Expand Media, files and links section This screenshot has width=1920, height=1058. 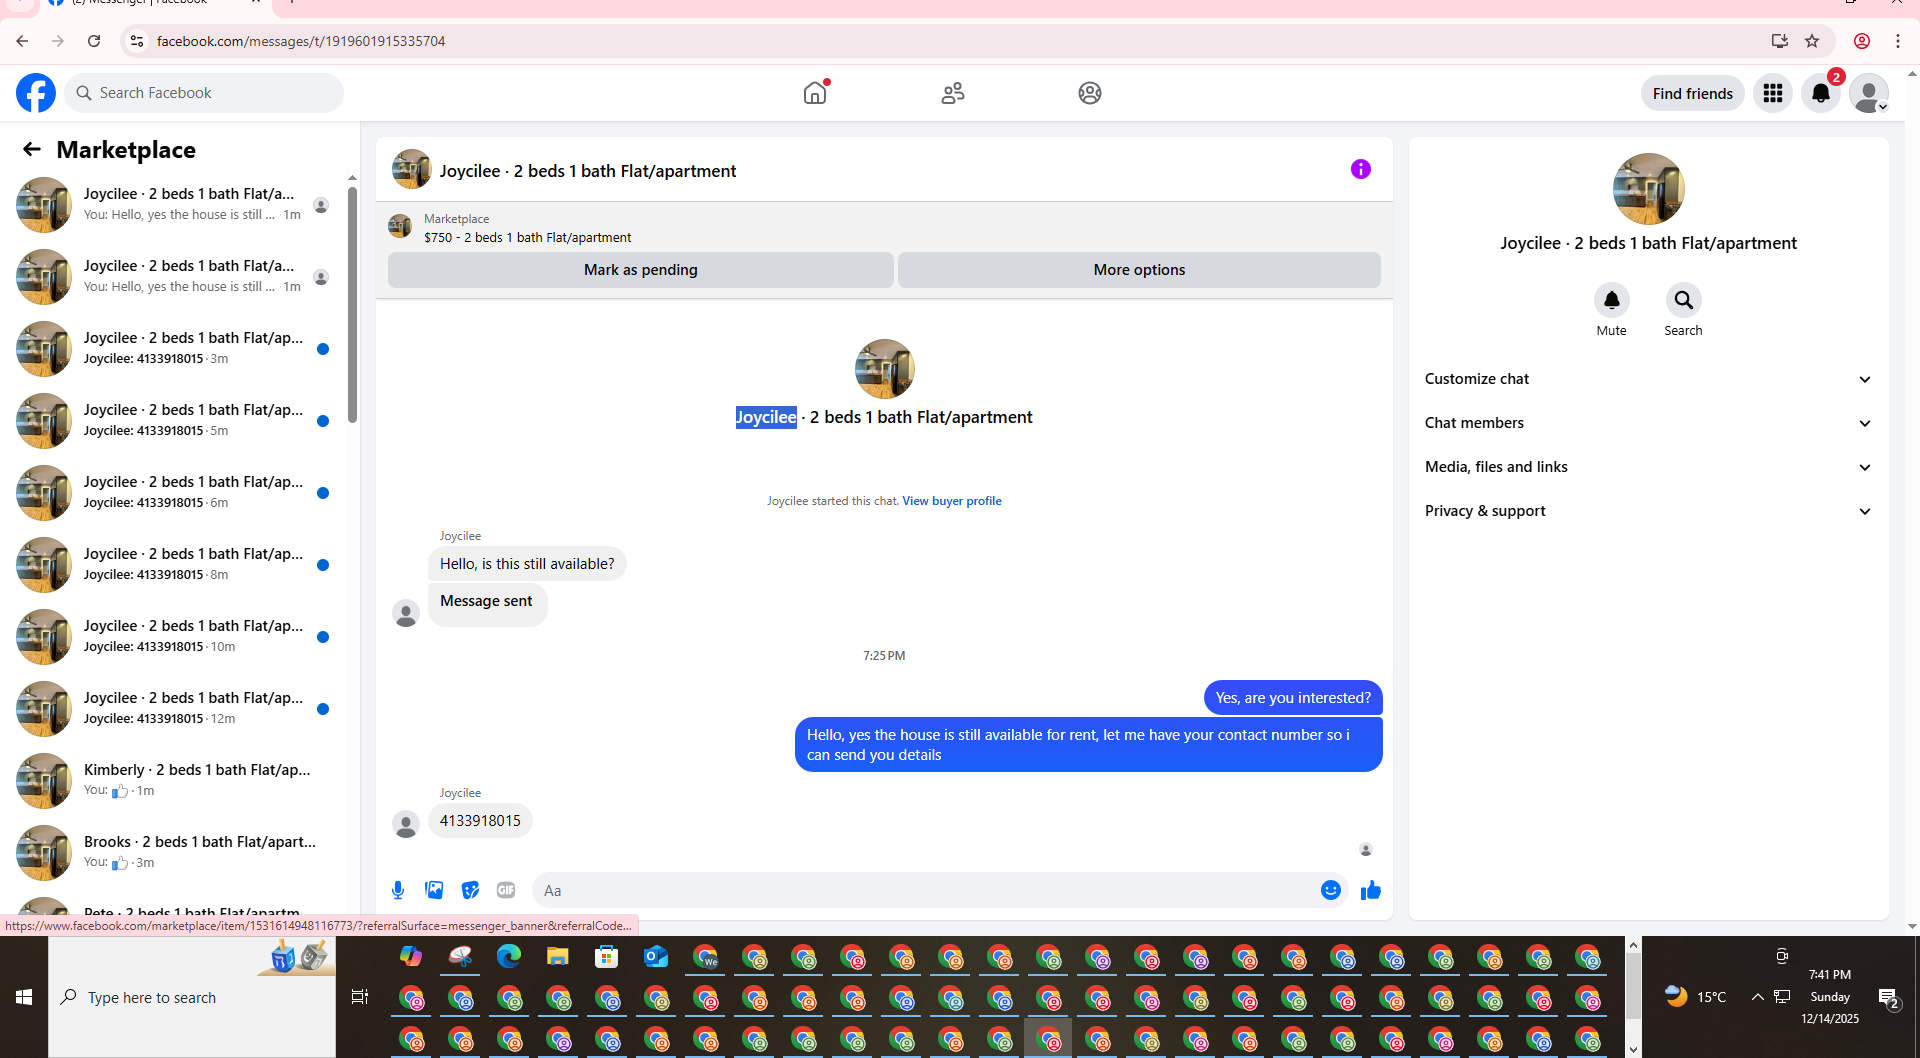point(1648,467)
